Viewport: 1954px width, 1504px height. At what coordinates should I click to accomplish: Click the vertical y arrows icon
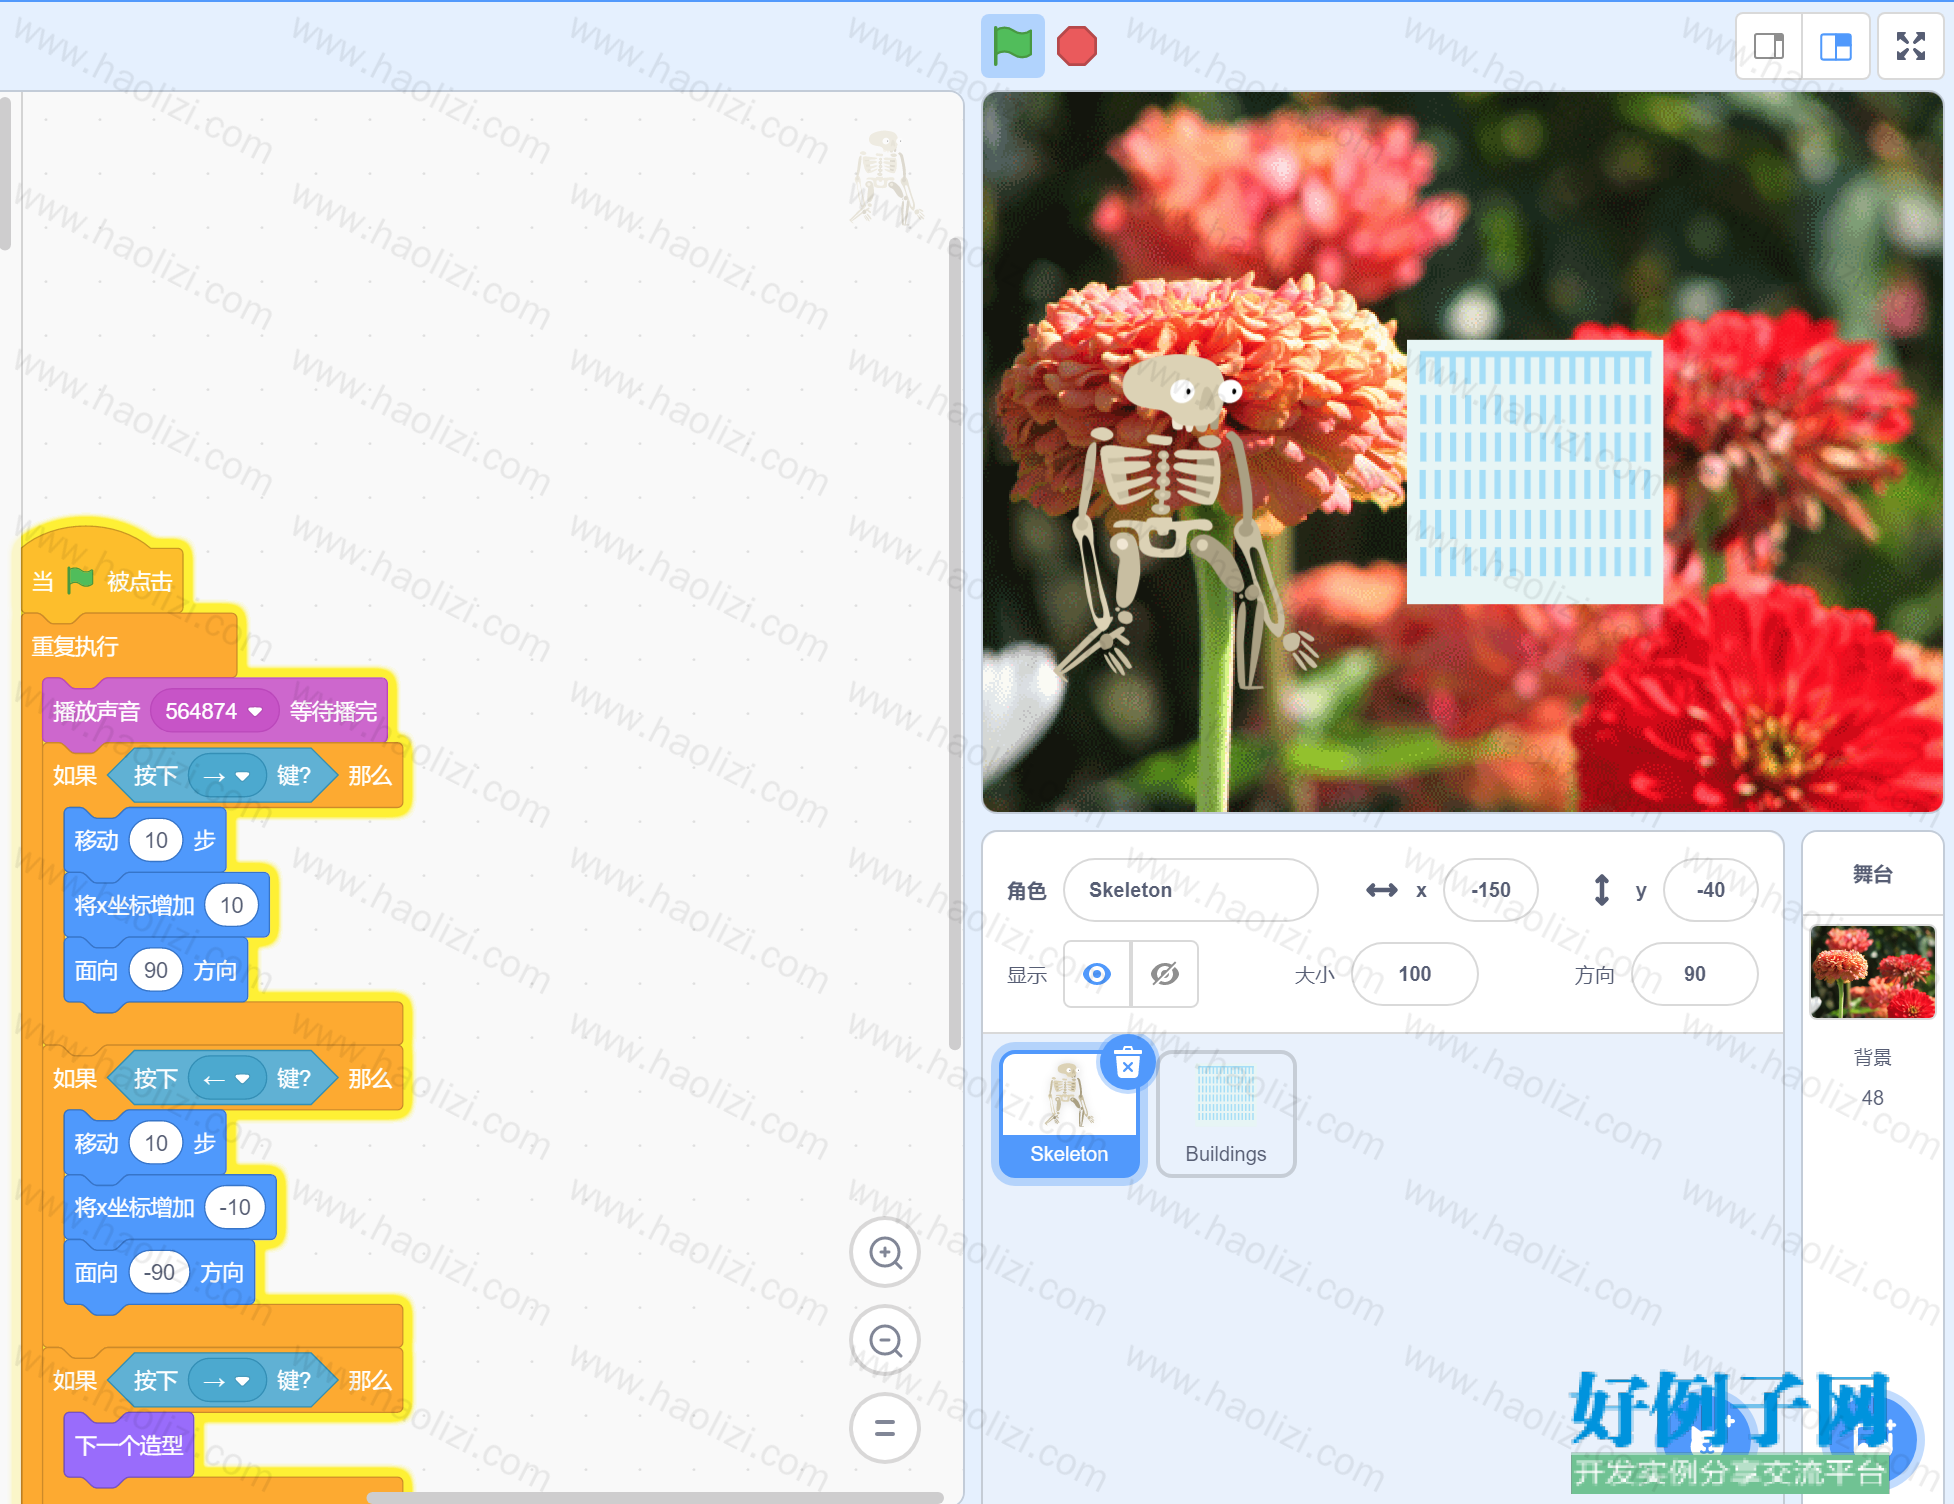[1601, 890]
